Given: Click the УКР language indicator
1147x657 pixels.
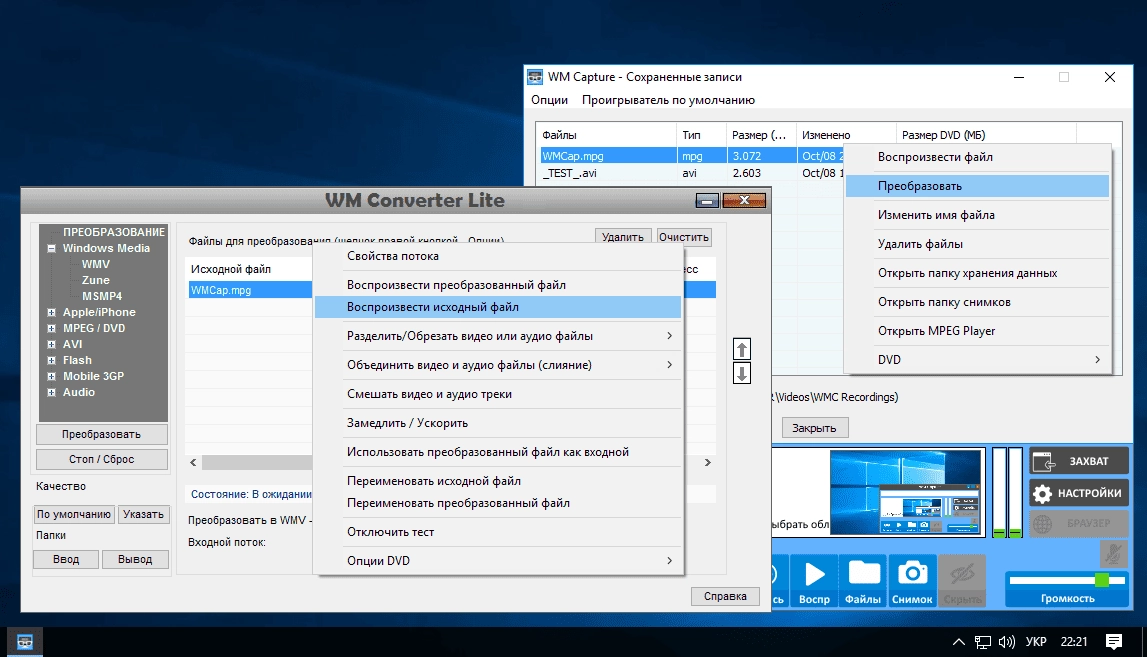Looking at the screenshot, I should [1035, 642].
